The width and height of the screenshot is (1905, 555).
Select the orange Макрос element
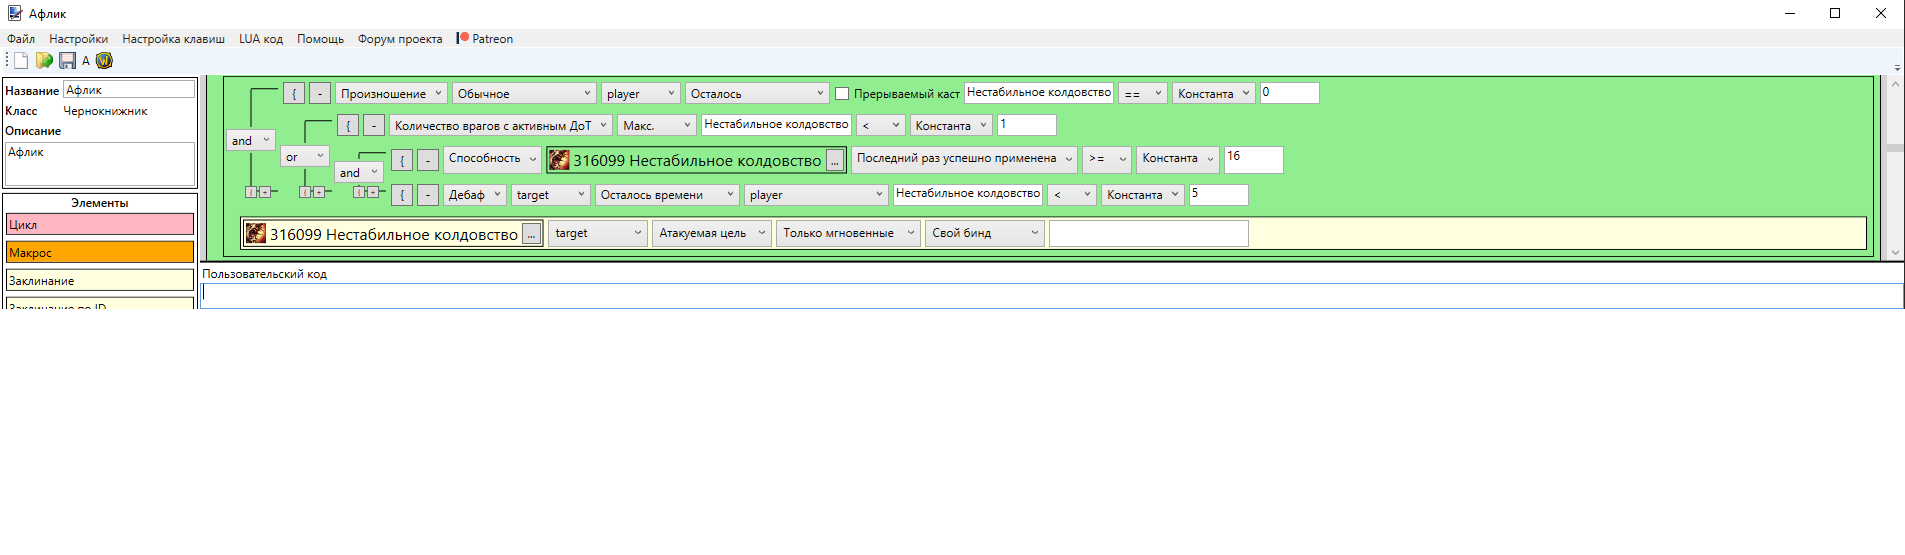point(100,253)
